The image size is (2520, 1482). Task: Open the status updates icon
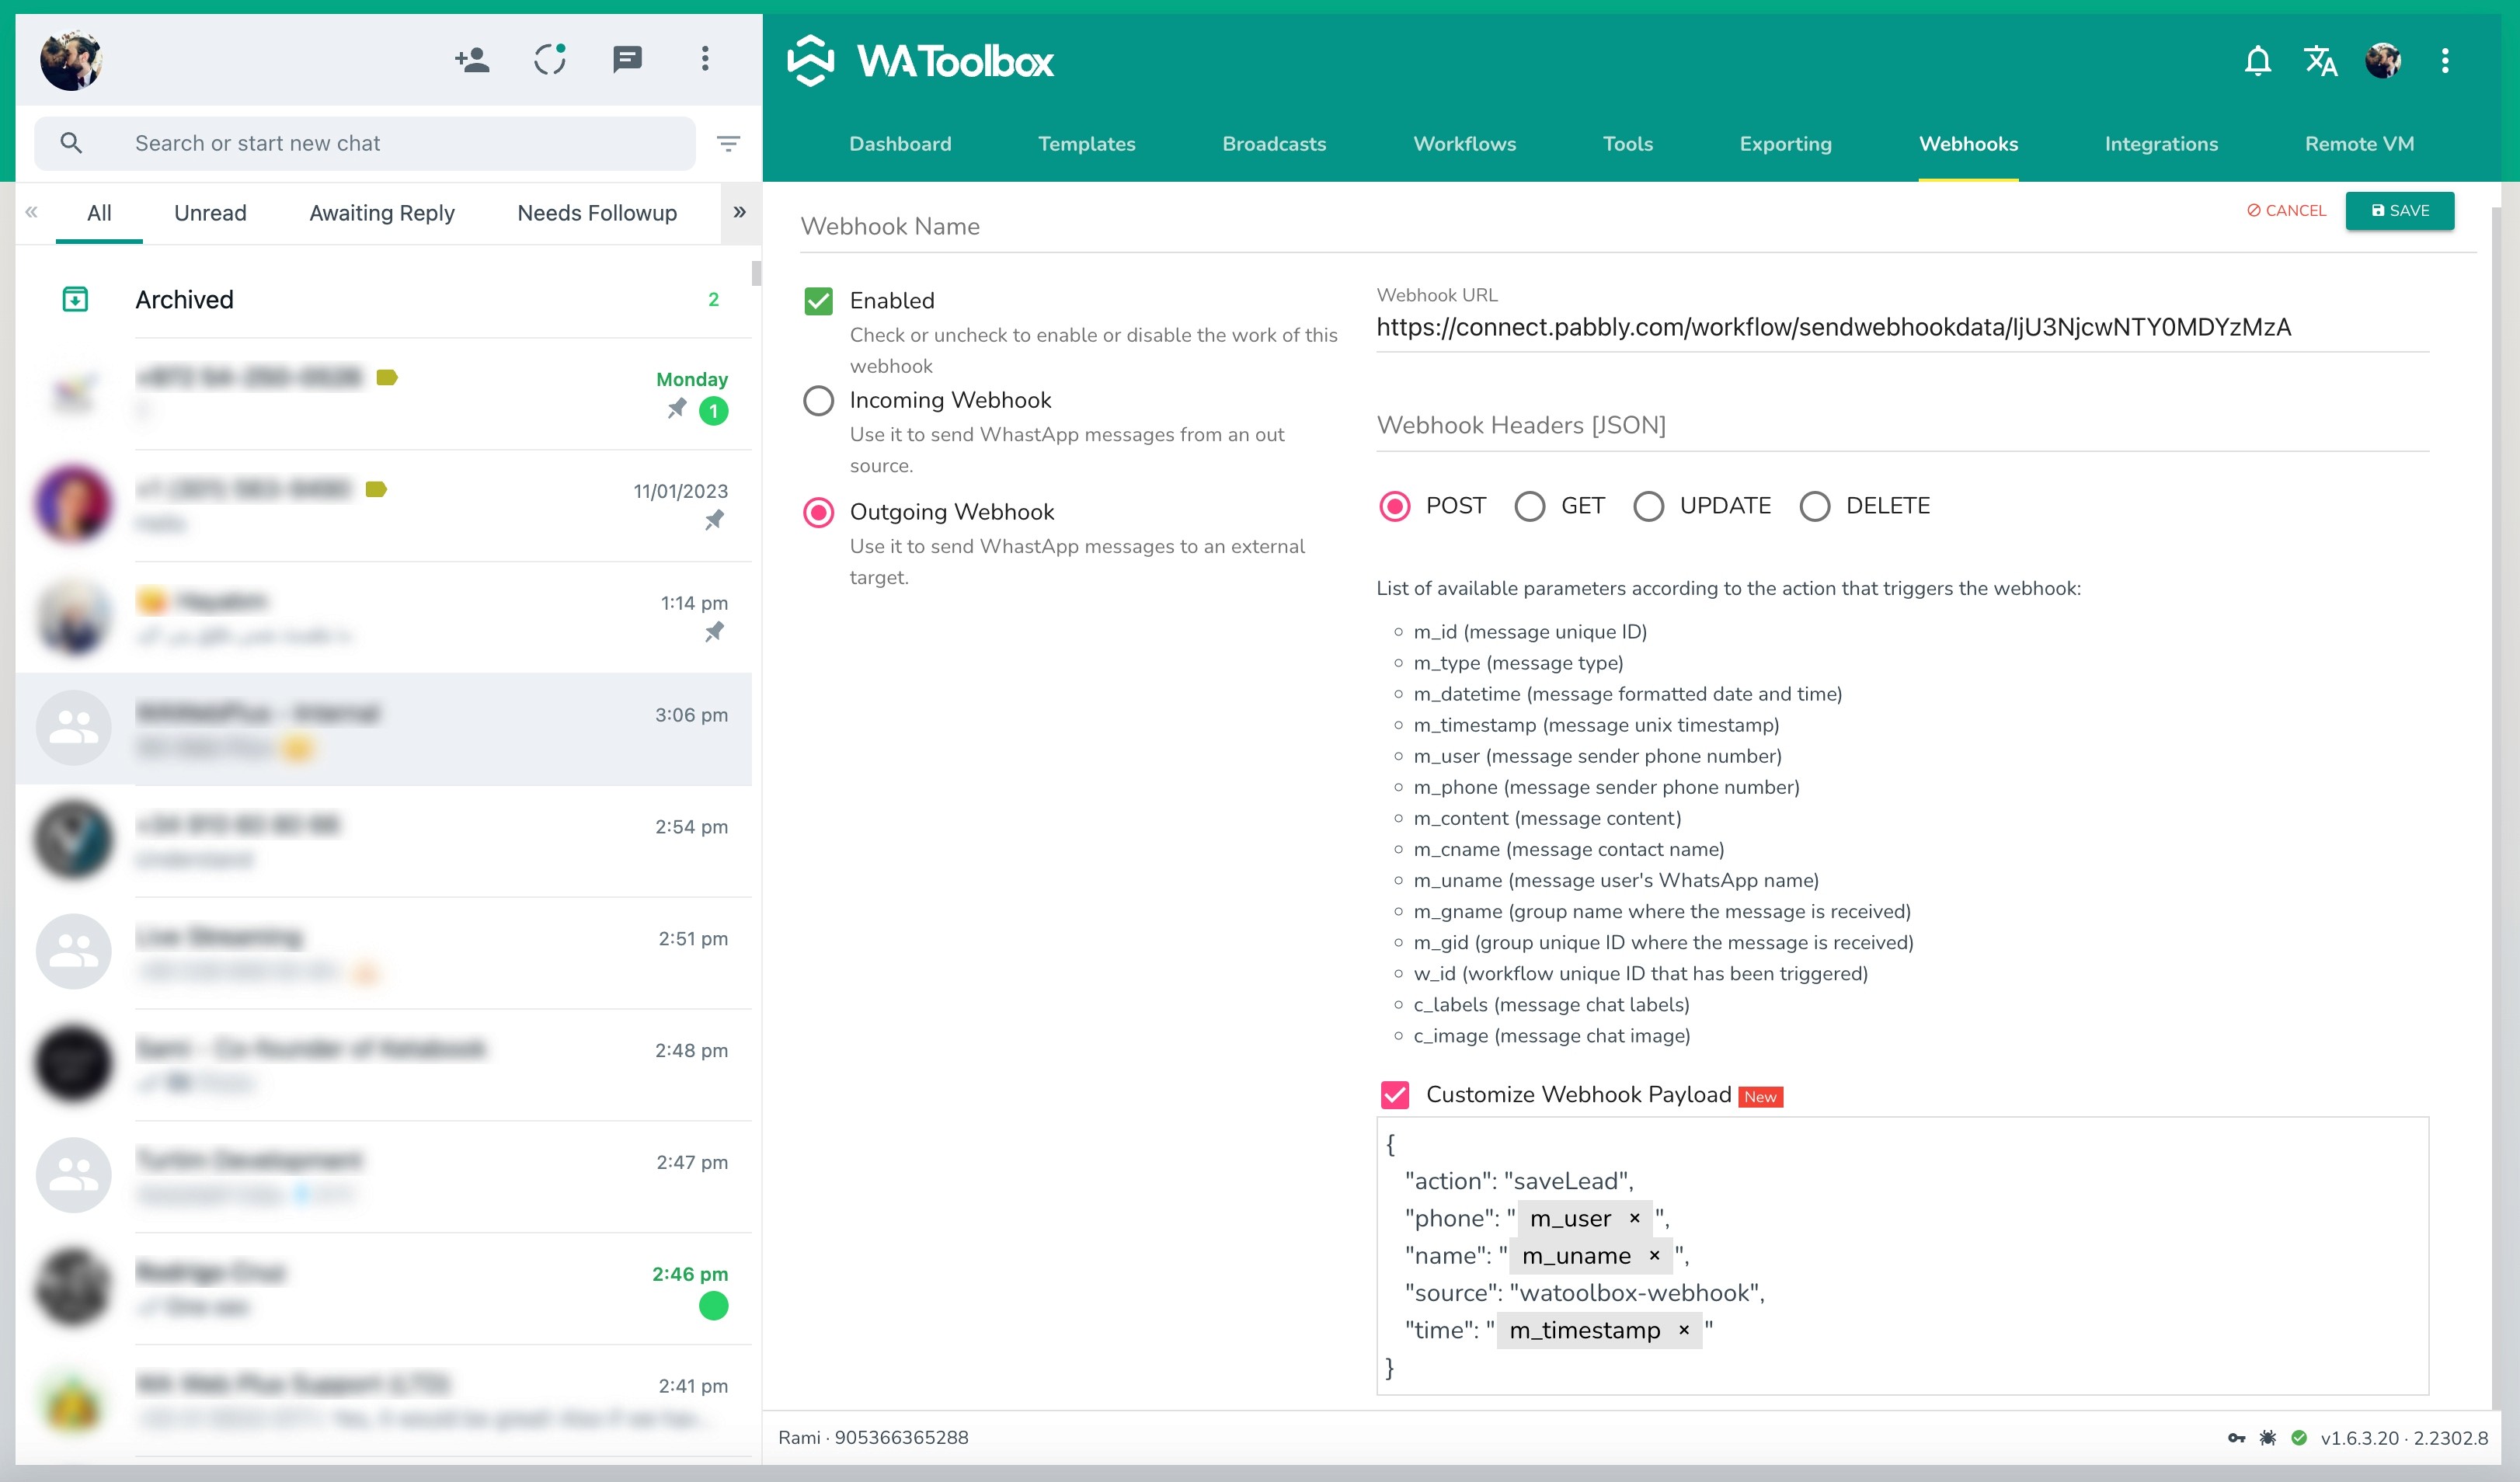click(x=549, y=60)
